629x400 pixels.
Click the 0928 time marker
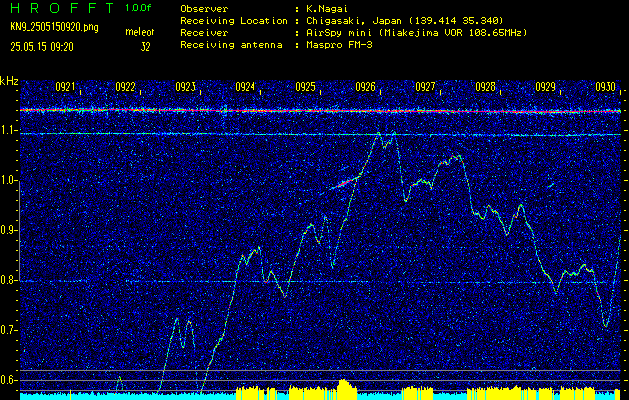(485, 87)
